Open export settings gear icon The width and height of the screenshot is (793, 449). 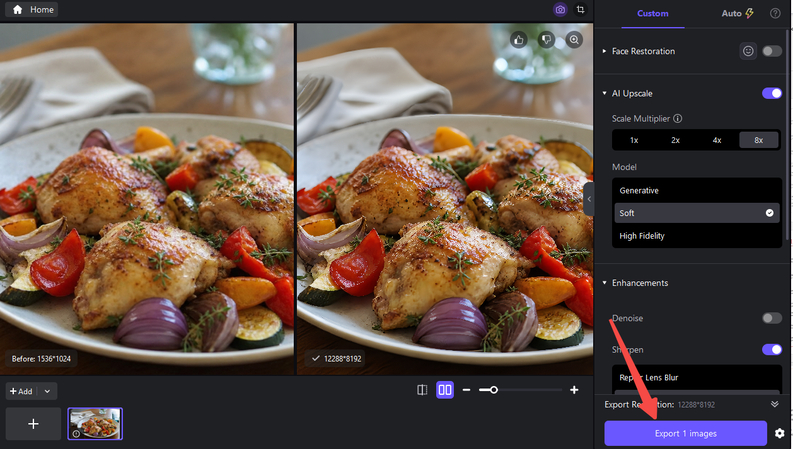(x=779, y=433)
